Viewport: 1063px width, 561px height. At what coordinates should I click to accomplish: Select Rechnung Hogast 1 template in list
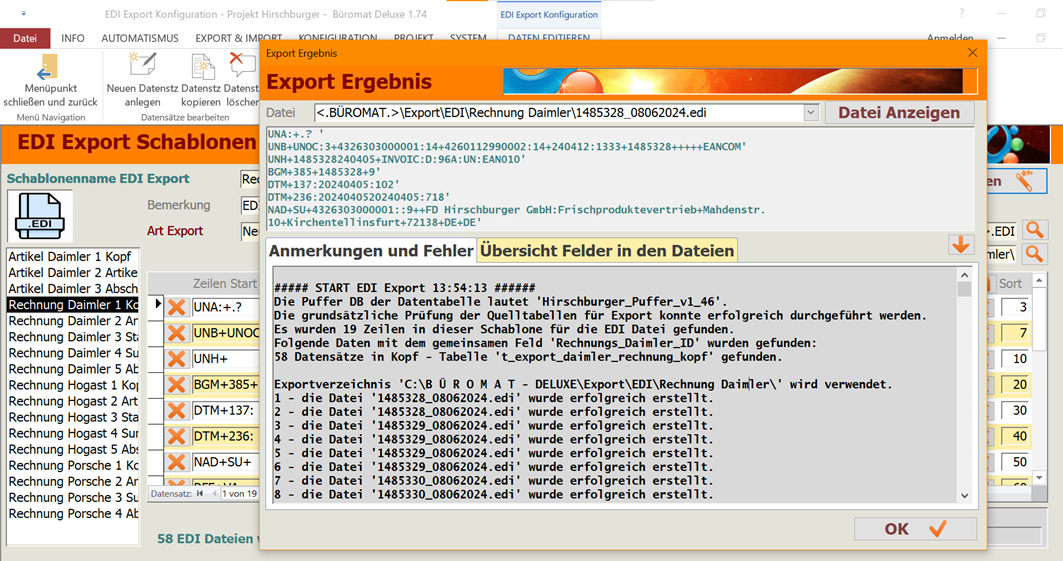coord(73,385)
